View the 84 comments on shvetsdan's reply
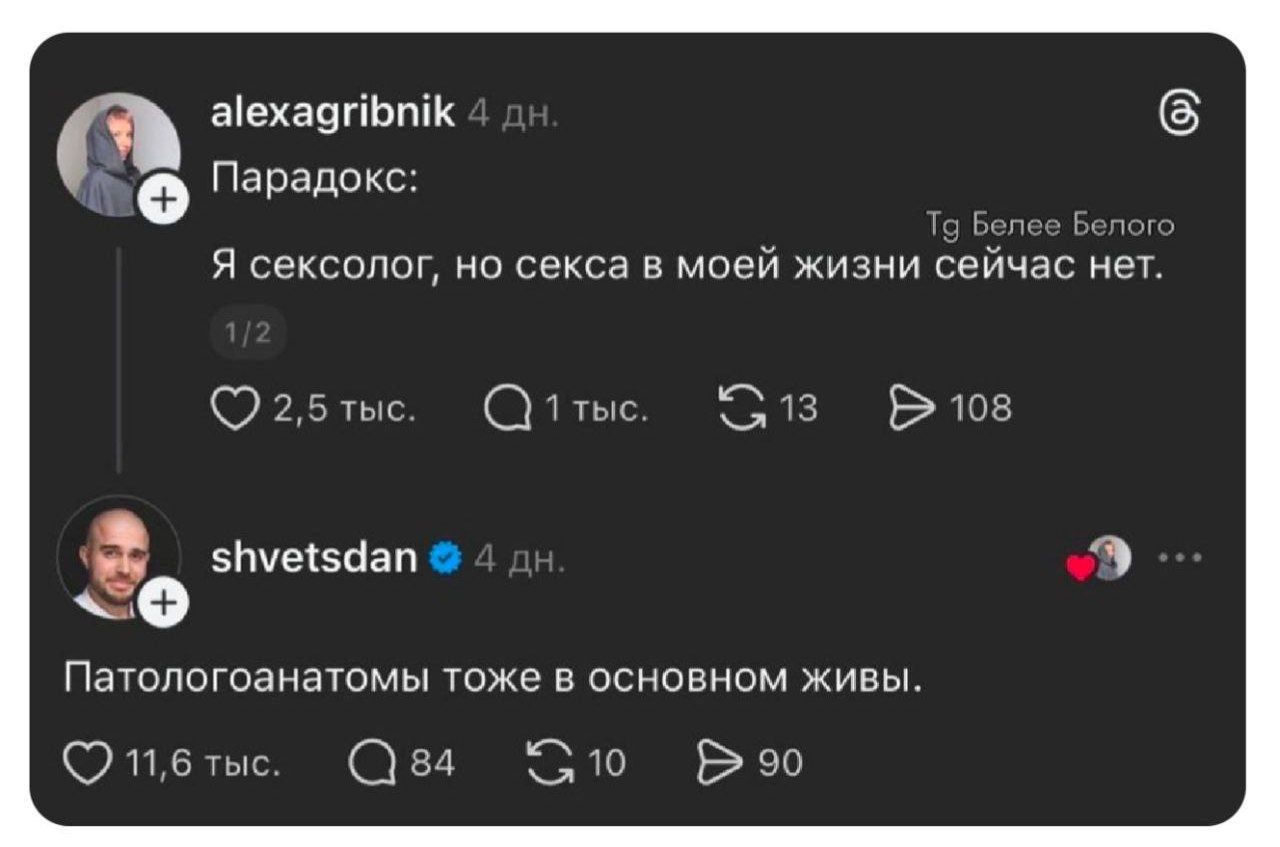 [374, 763]
